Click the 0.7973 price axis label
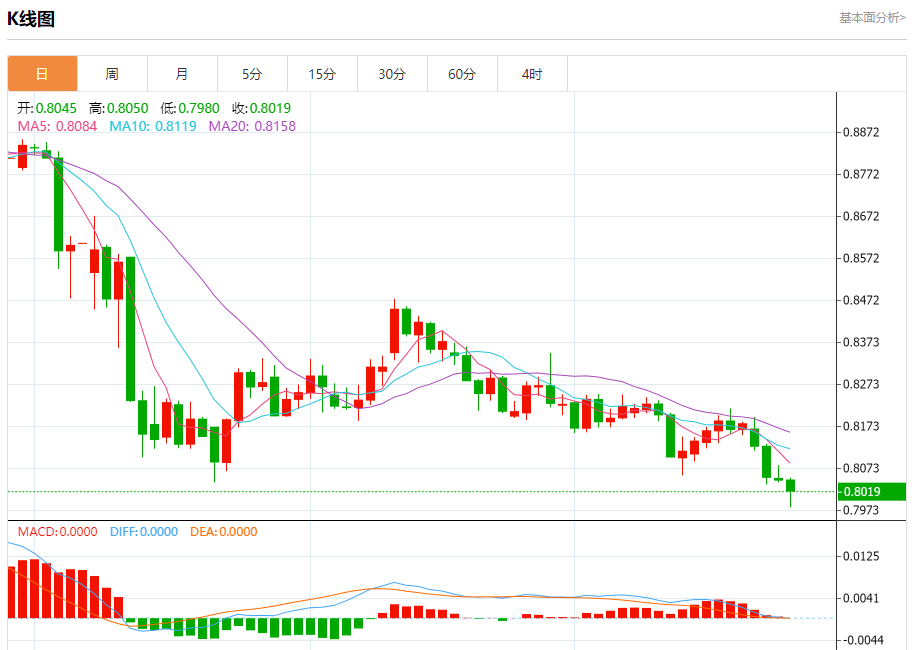Viewport: 916px width, 650px height. [861, 510]
